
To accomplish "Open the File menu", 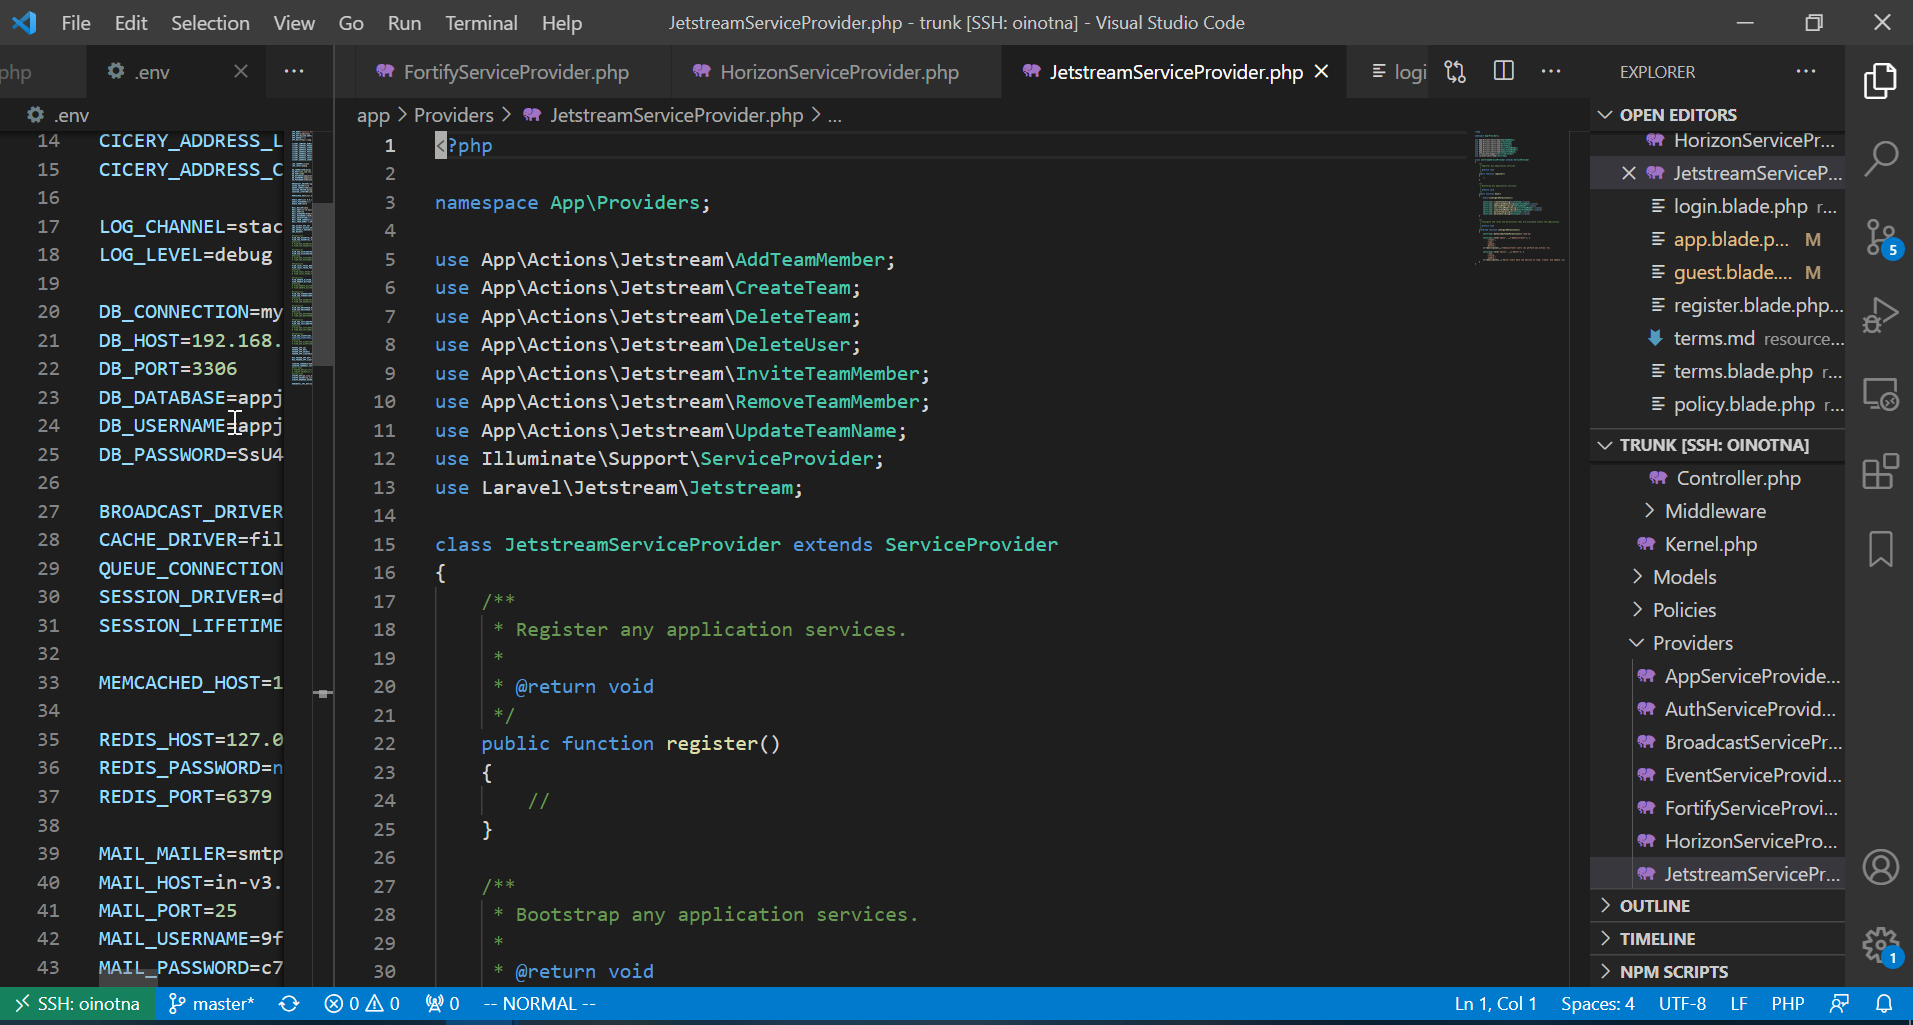I will [76, 23].
